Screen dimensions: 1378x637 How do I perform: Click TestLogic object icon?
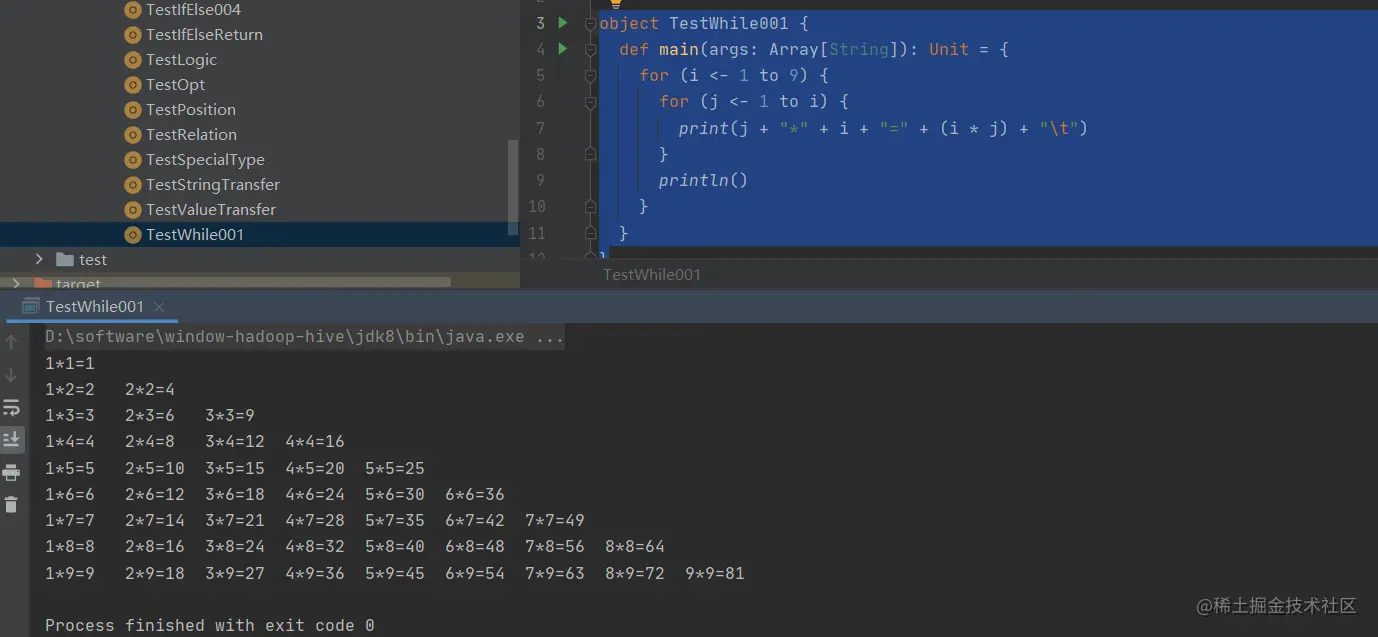pos(133,60)
